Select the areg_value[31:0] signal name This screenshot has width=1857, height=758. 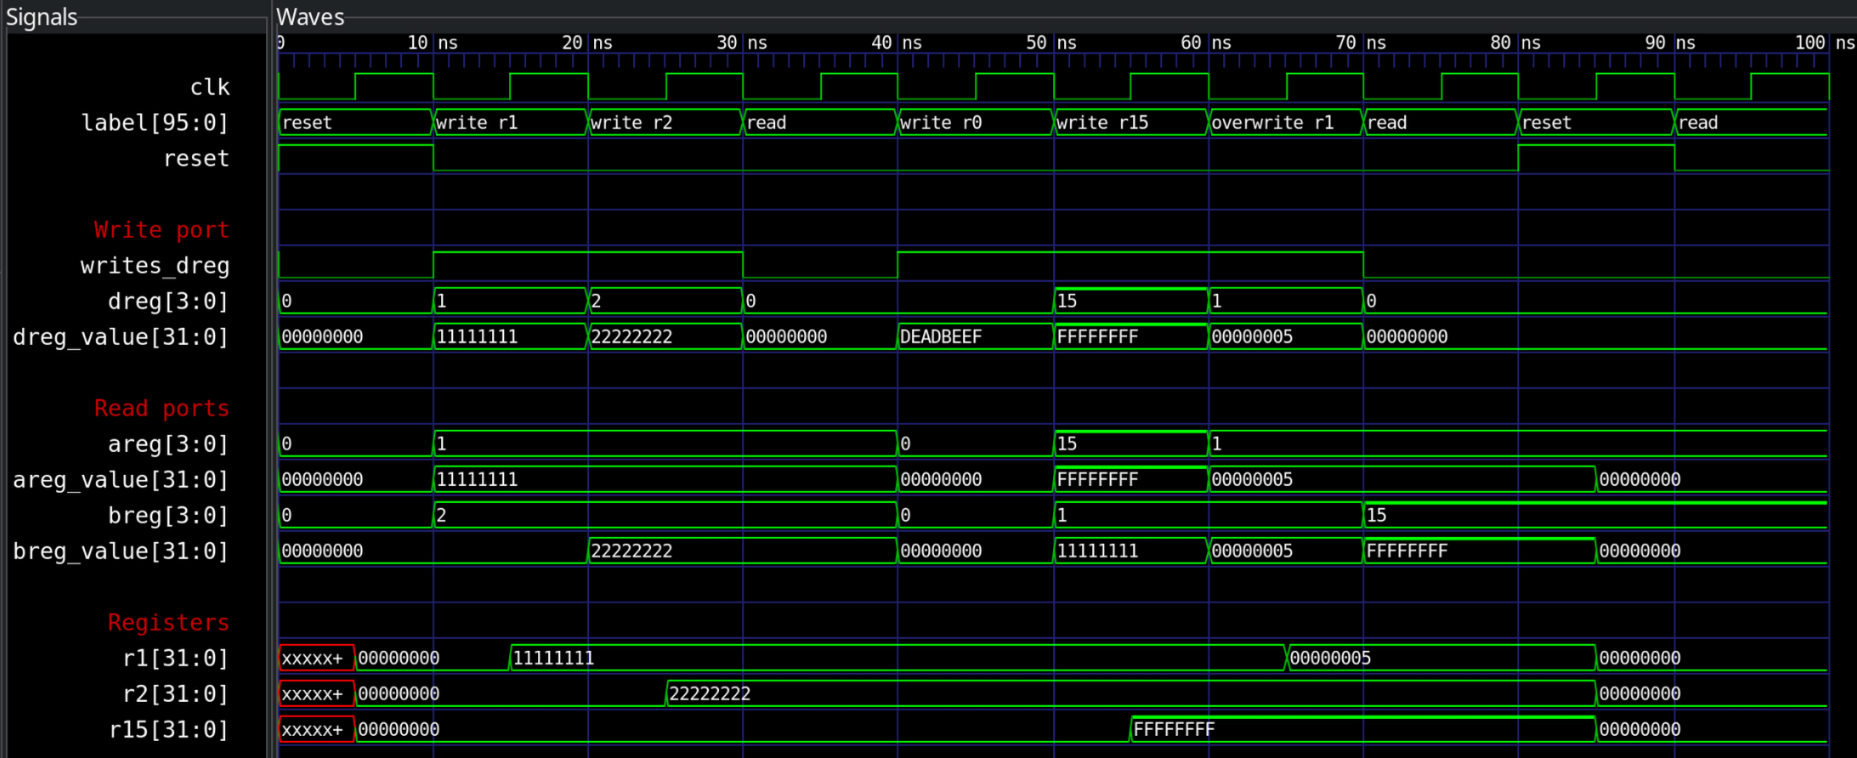point(121,480)
